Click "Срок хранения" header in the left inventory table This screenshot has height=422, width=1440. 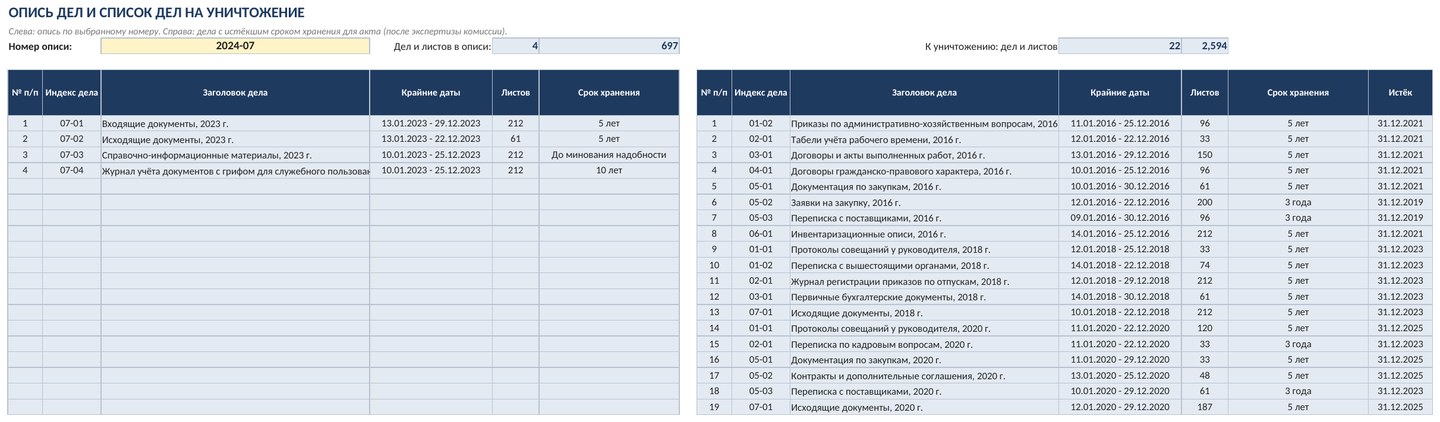609,92
